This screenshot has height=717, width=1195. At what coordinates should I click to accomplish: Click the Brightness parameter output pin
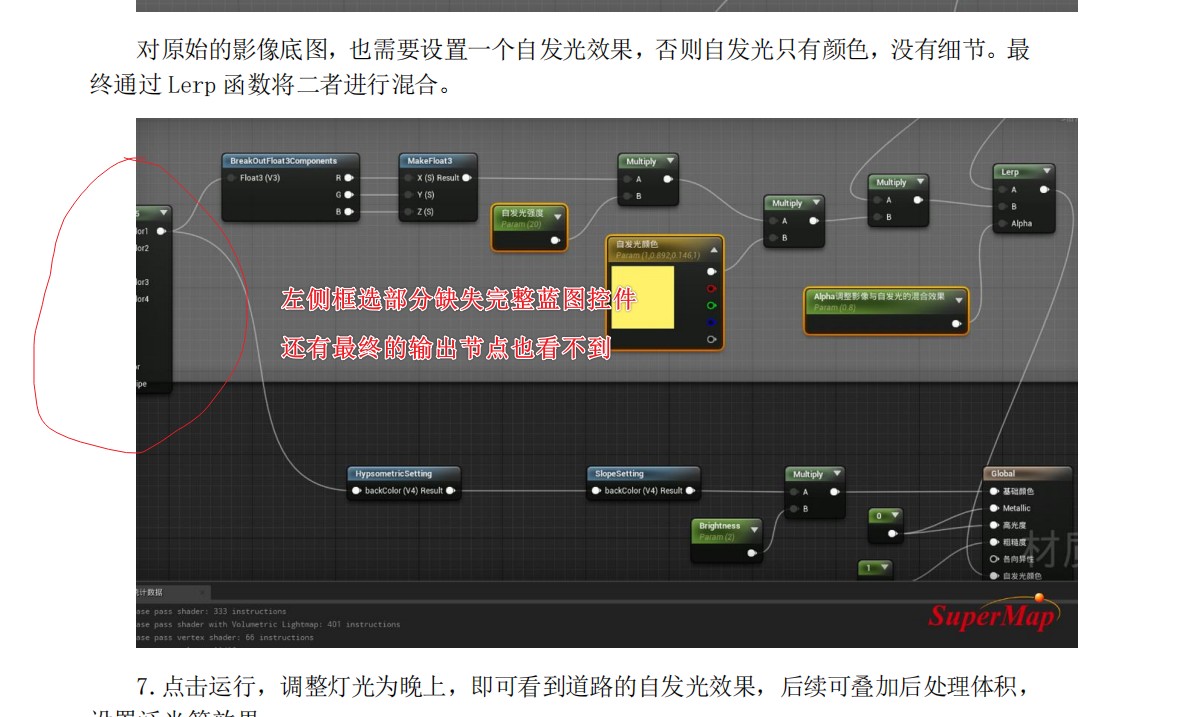751,552
